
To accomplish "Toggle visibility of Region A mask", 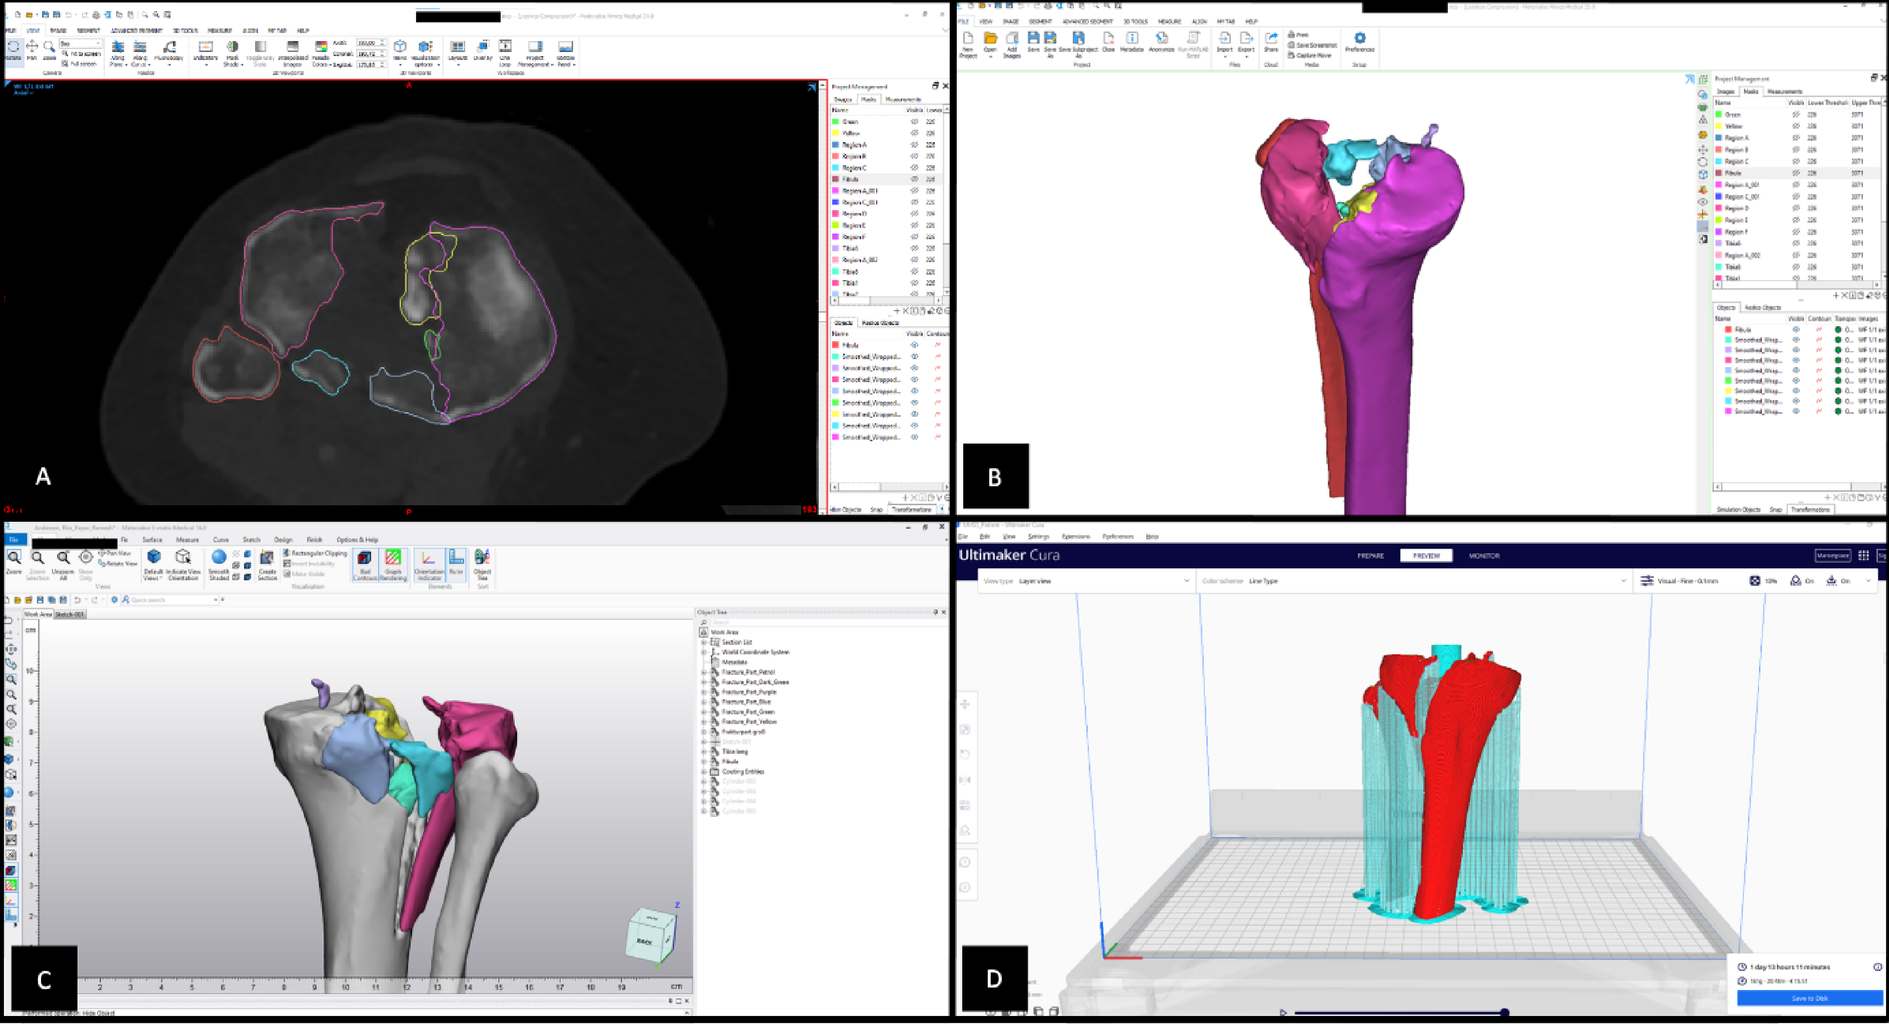I will (914, 145).
